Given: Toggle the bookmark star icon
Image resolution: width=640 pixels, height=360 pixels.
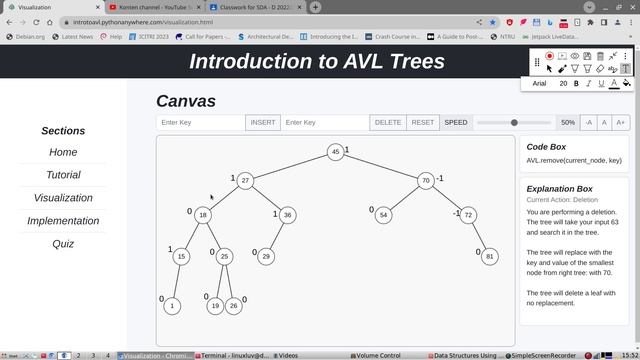Looking at the screenshot, I should (493, 22).
